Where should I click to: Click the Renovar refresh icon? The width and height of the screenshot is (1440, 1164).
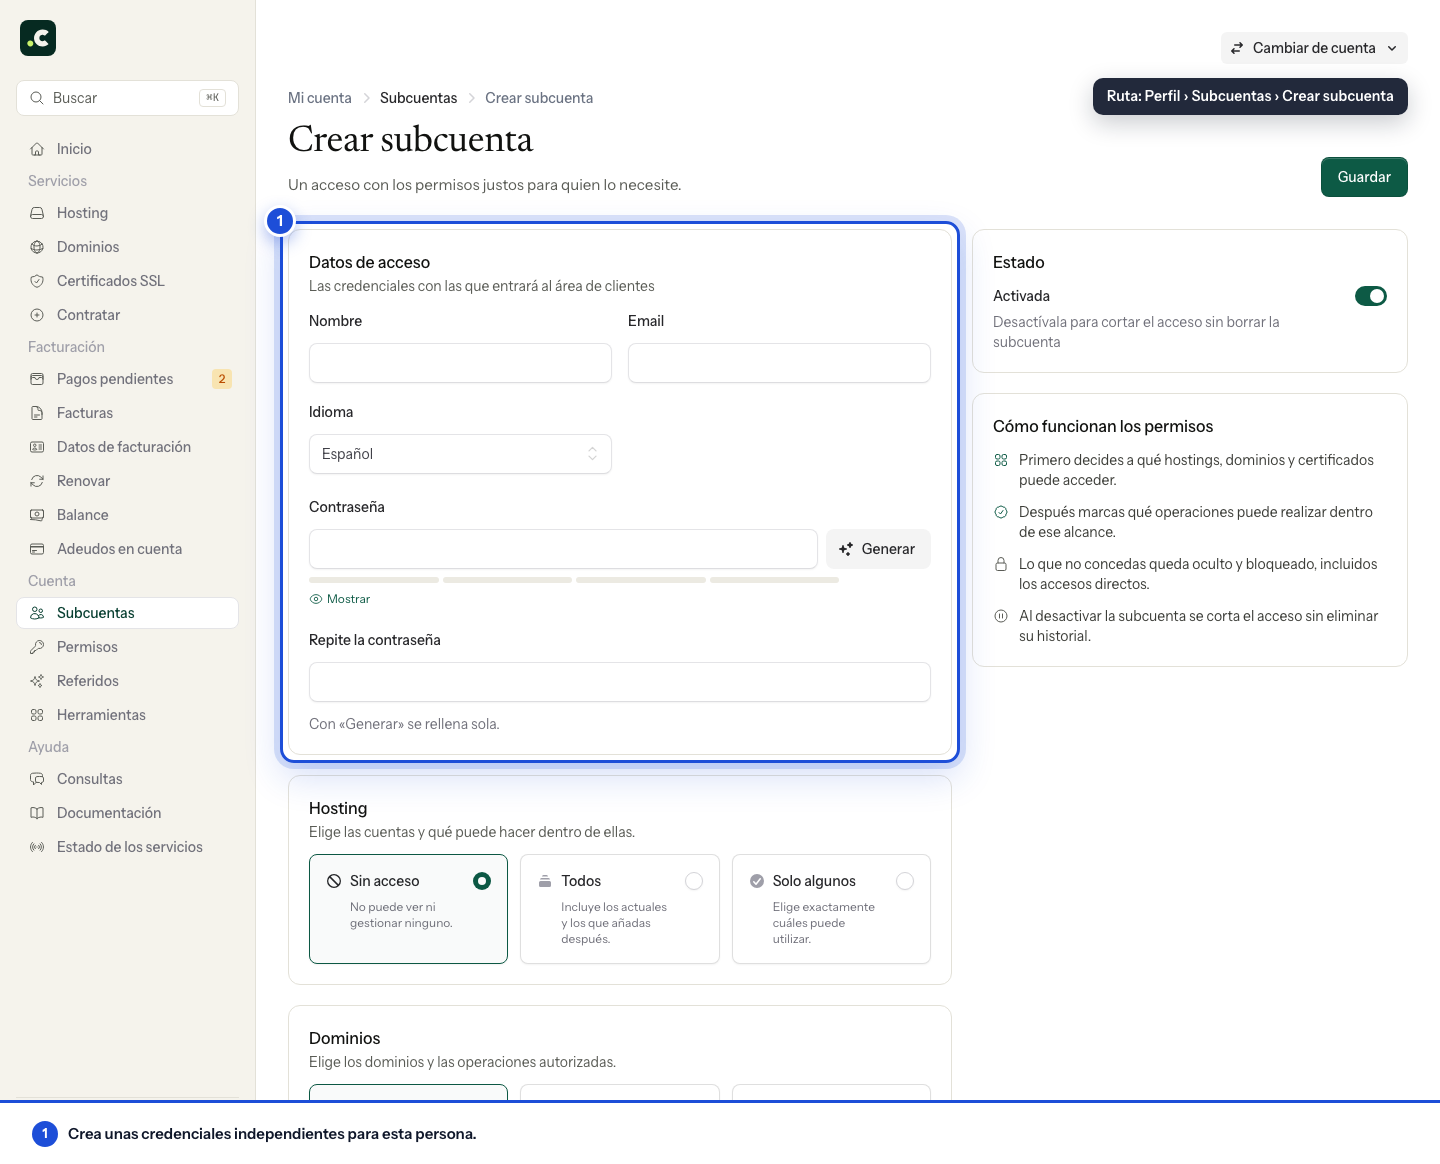(37, 481)
